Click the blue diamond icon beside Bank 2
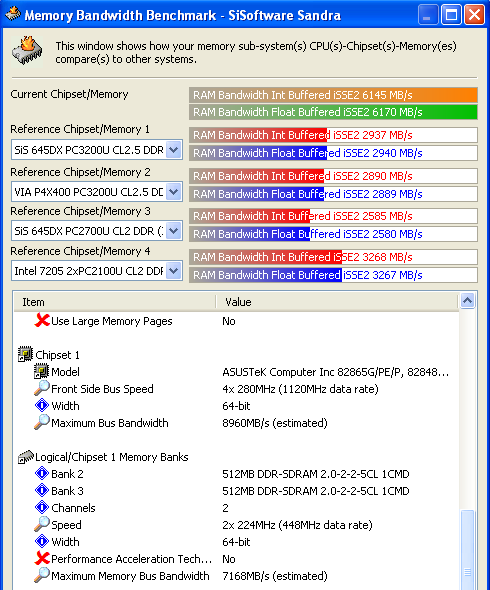Viewport: 490px width, 590px height. tap(42, 473)
